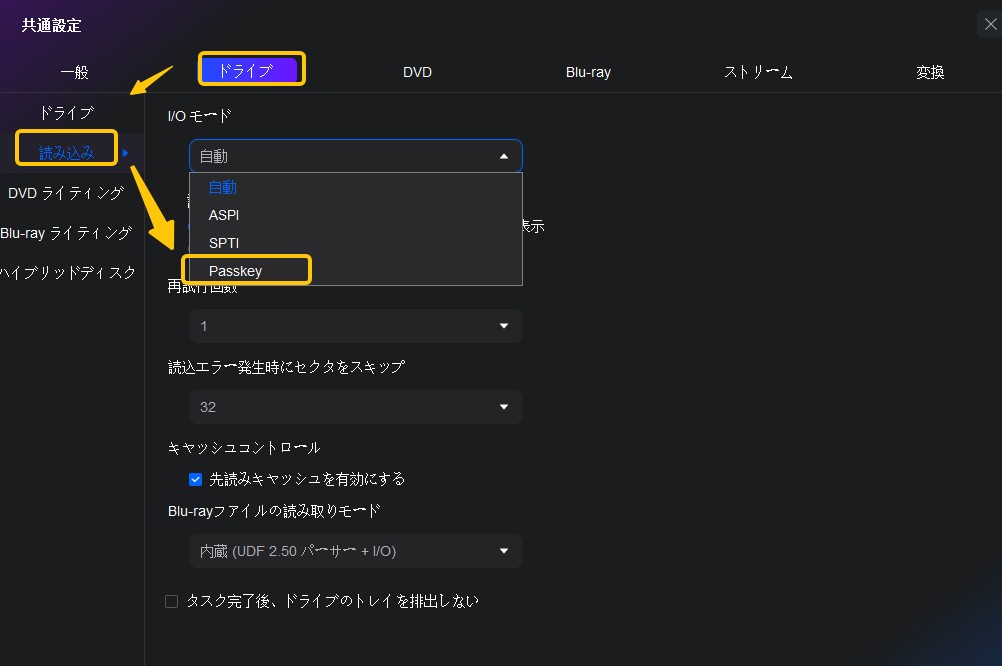Image resolution: width=1002 pixels, height=666 pixels.
Task: Choose Passkey from the I/O mode list
Action: [x=236, y=271]
